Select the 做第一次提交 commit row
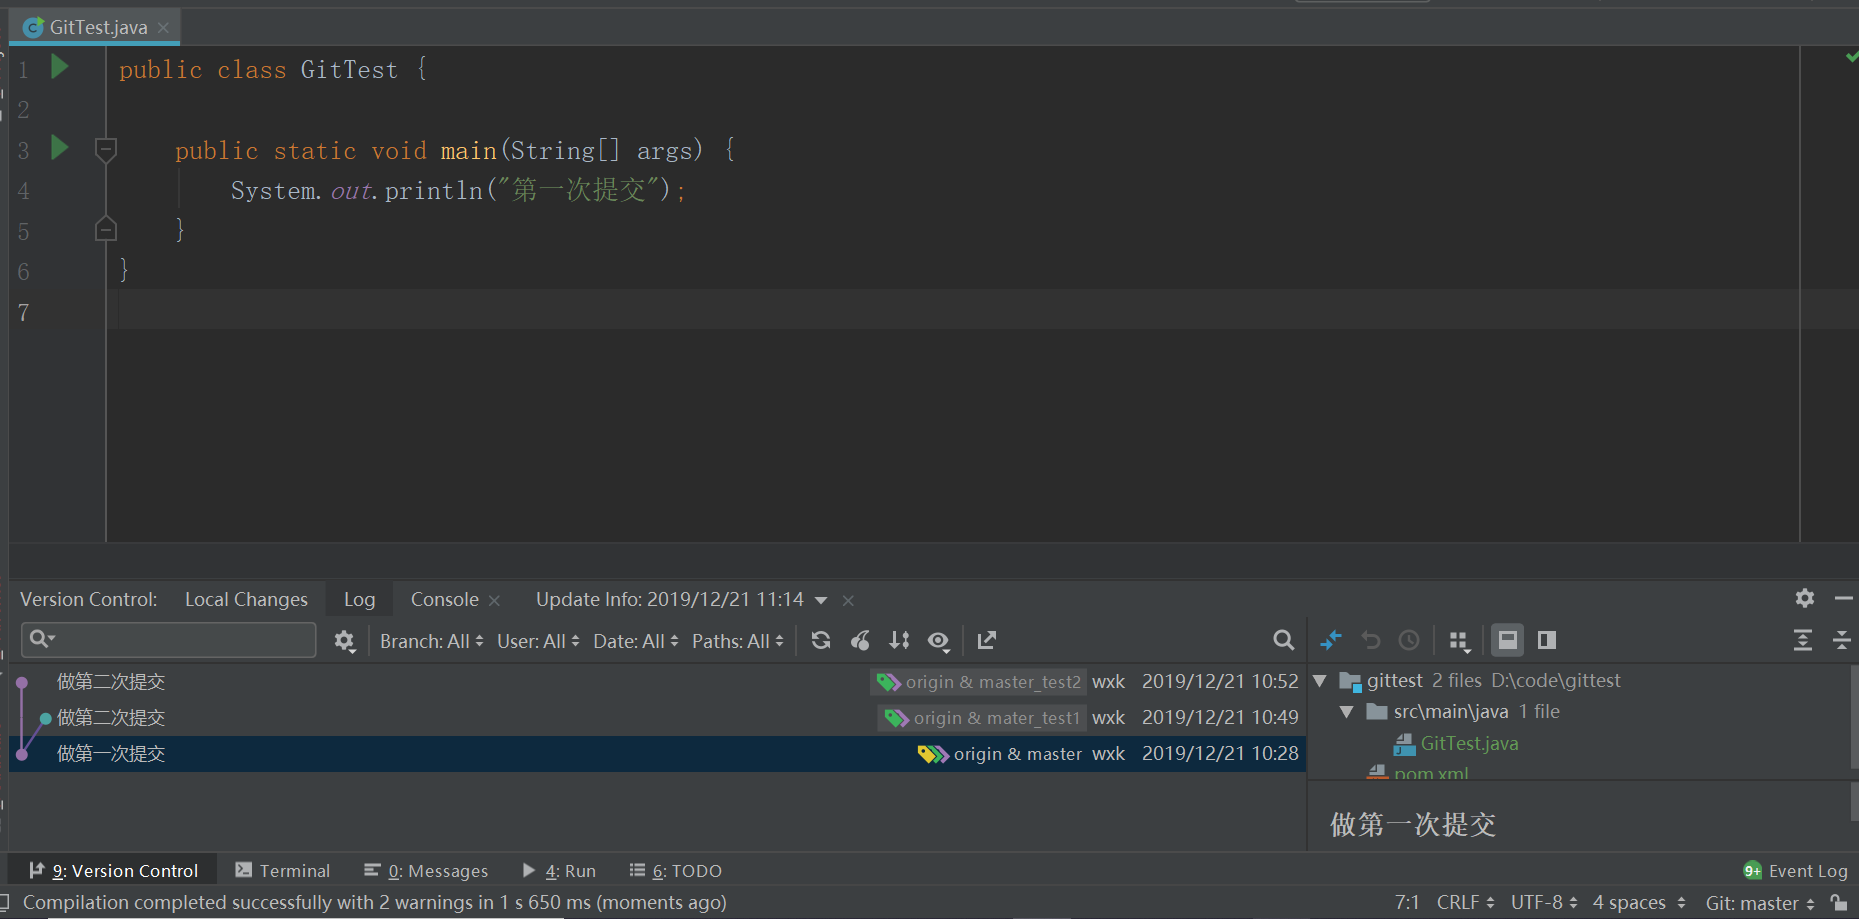 pyautogui.click(x=657, y=754)
